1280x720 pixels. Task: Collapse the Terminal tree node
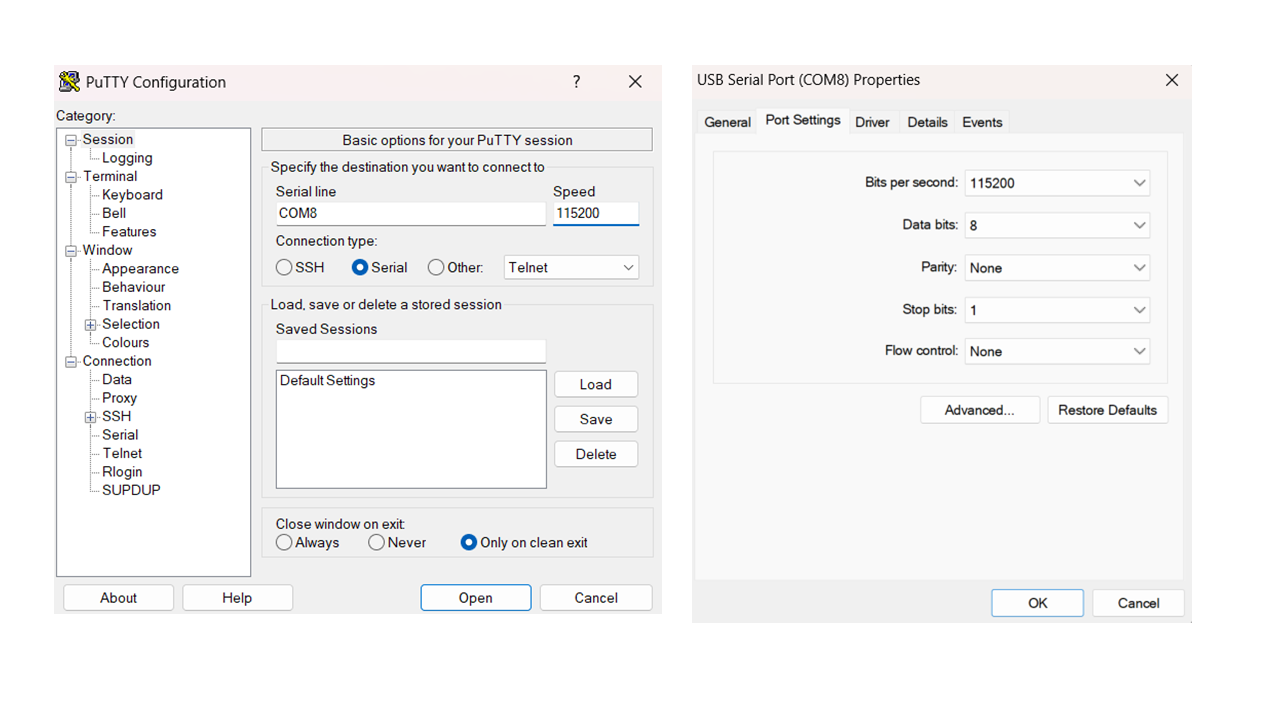[x=71, y=177]
